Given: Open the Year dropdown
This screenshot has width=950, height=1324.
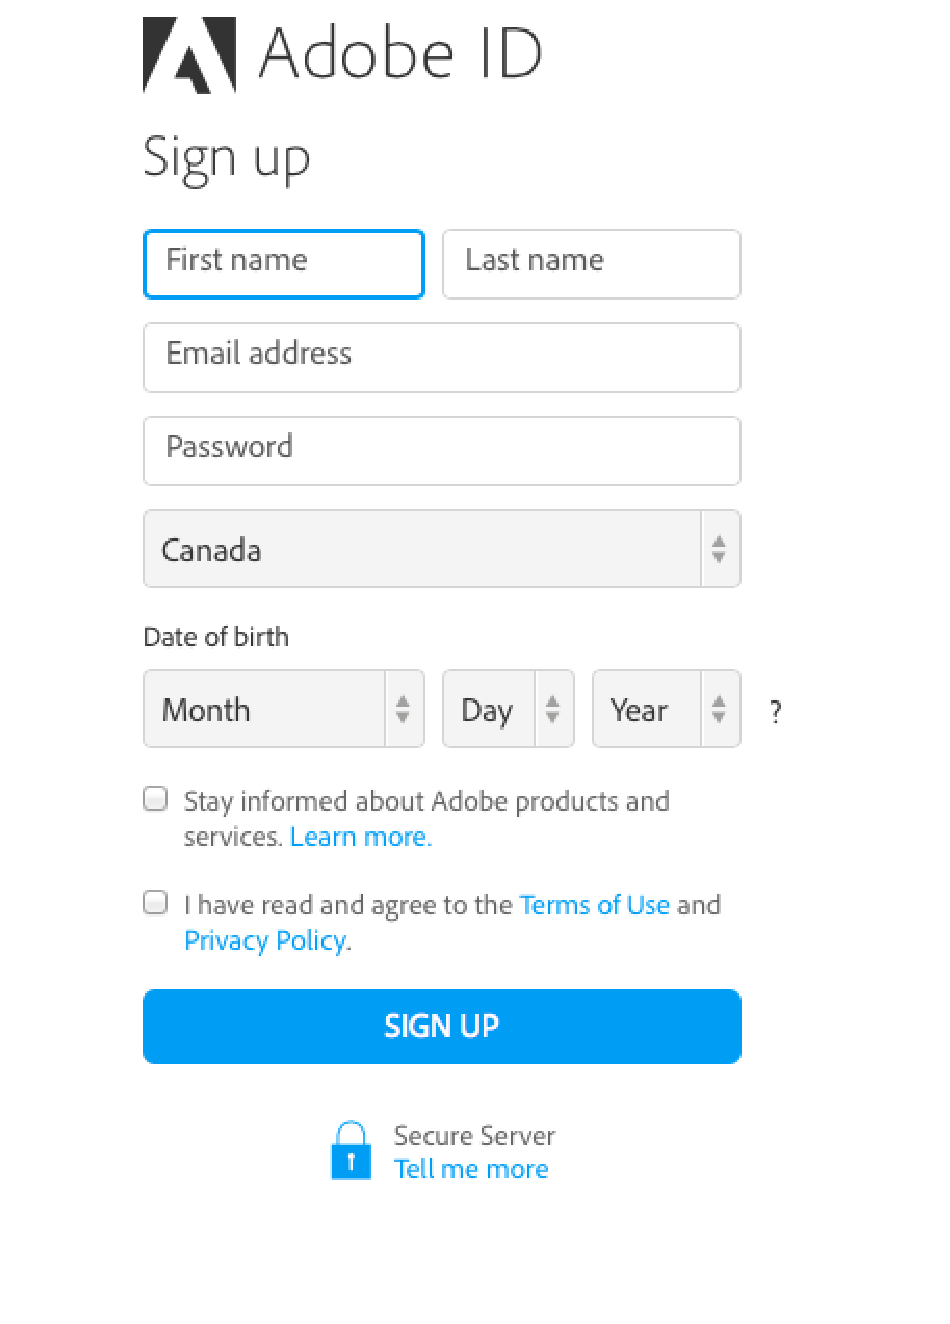Looking at the screenshot, I should [x=667, y=709].
